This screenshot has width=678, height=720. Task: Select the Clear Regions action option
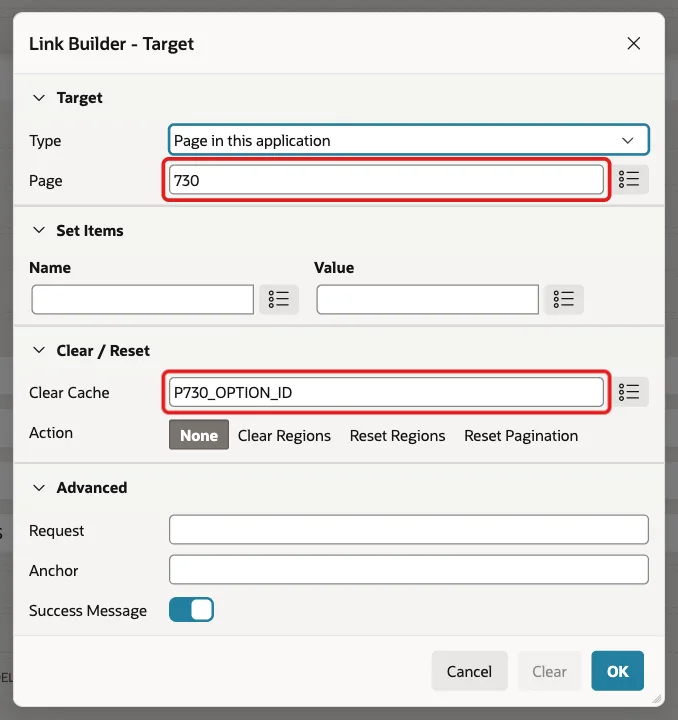tap(284, 435)
